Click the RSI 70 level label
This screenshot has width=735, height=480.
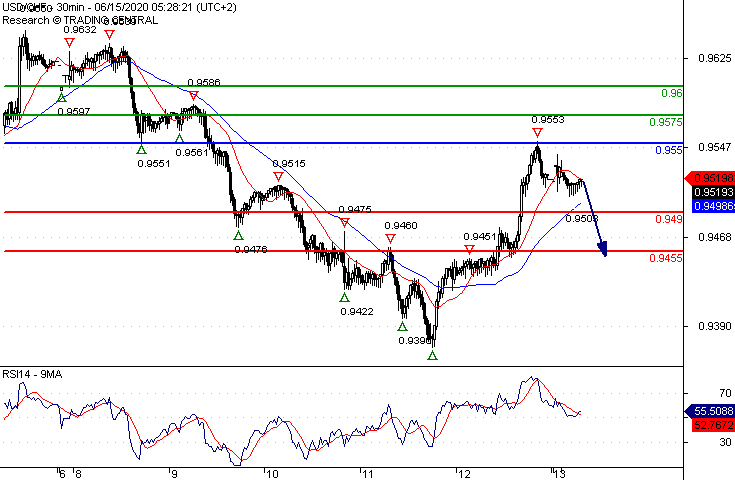725,393
